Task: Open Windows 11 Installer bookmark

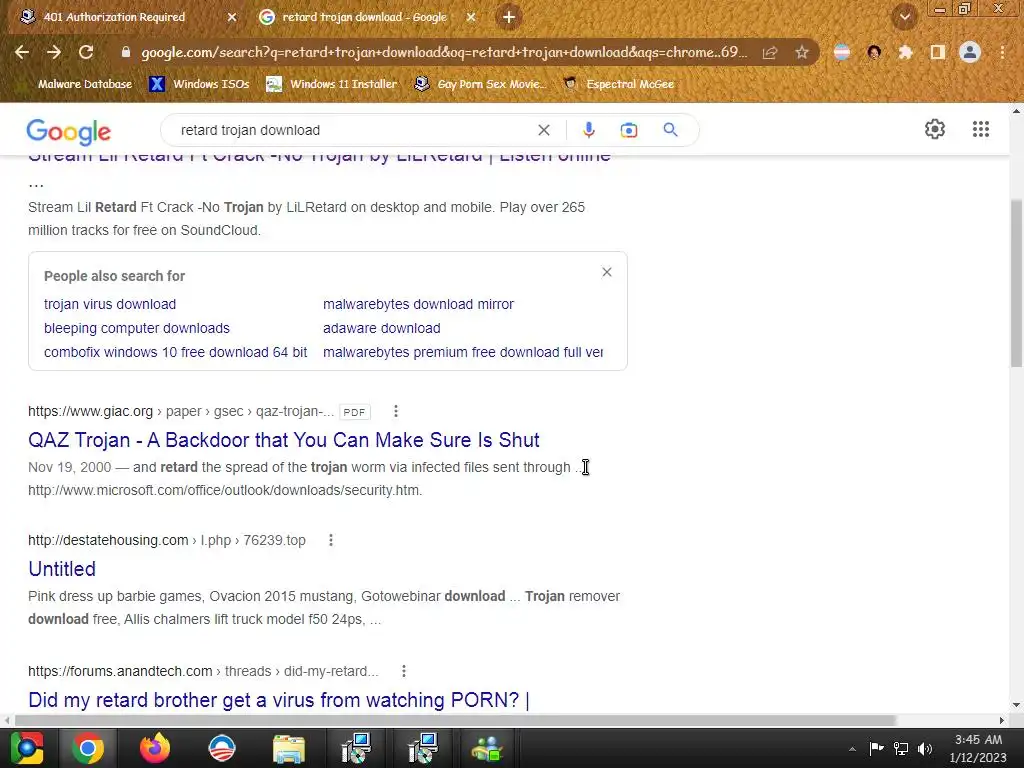Action: (332, 84)
